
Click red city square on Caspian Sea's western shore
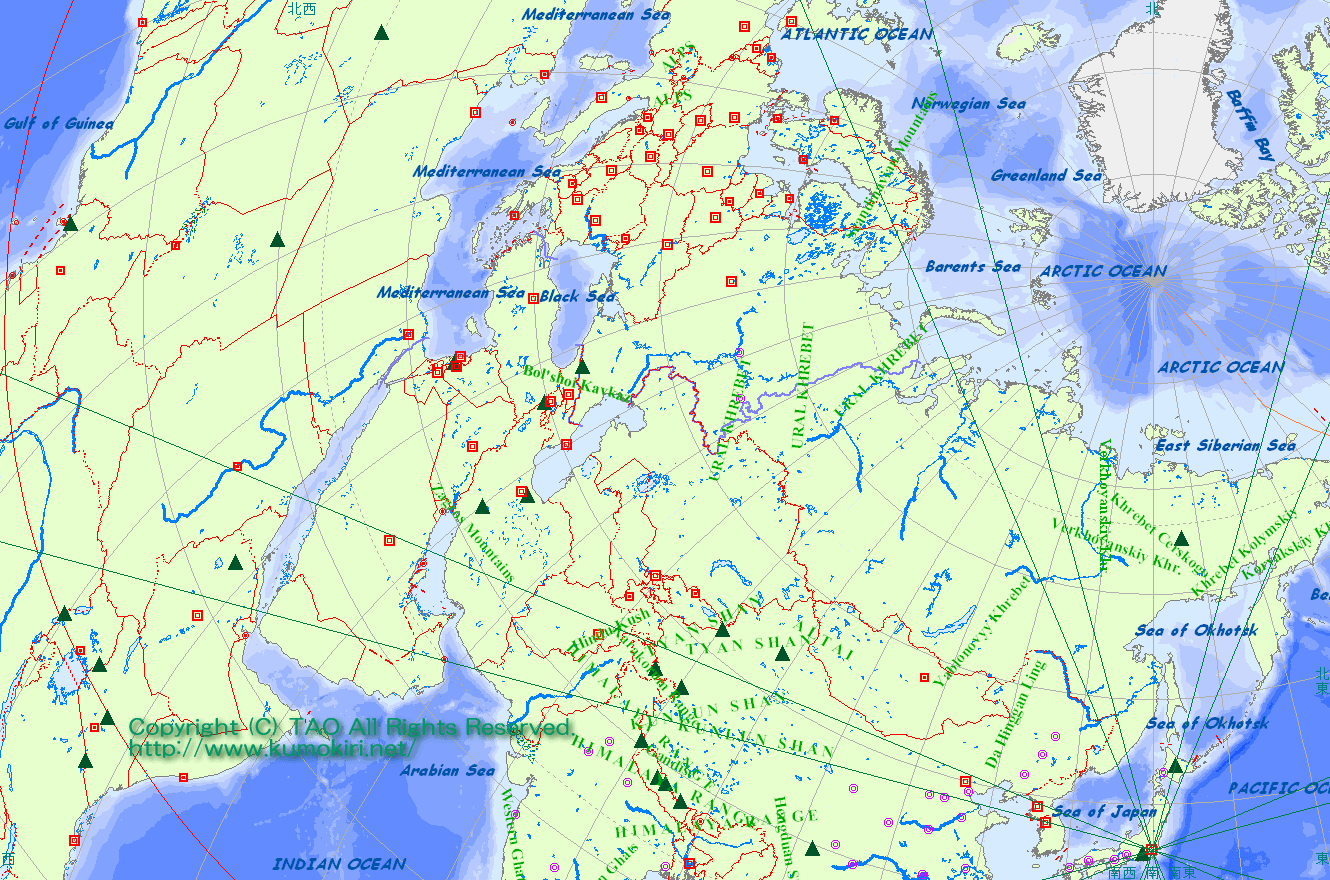(x=566, y=444)
